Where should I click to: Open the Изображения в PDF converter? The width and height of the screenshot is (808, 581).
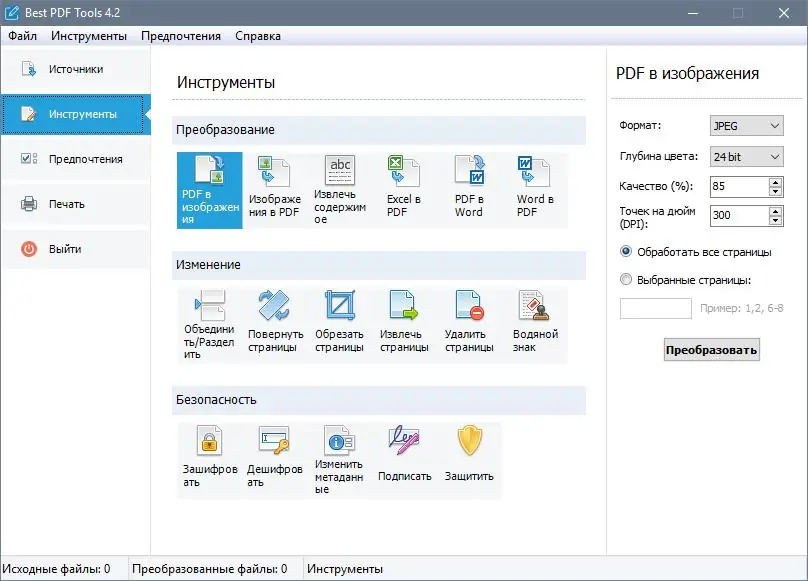273,188
